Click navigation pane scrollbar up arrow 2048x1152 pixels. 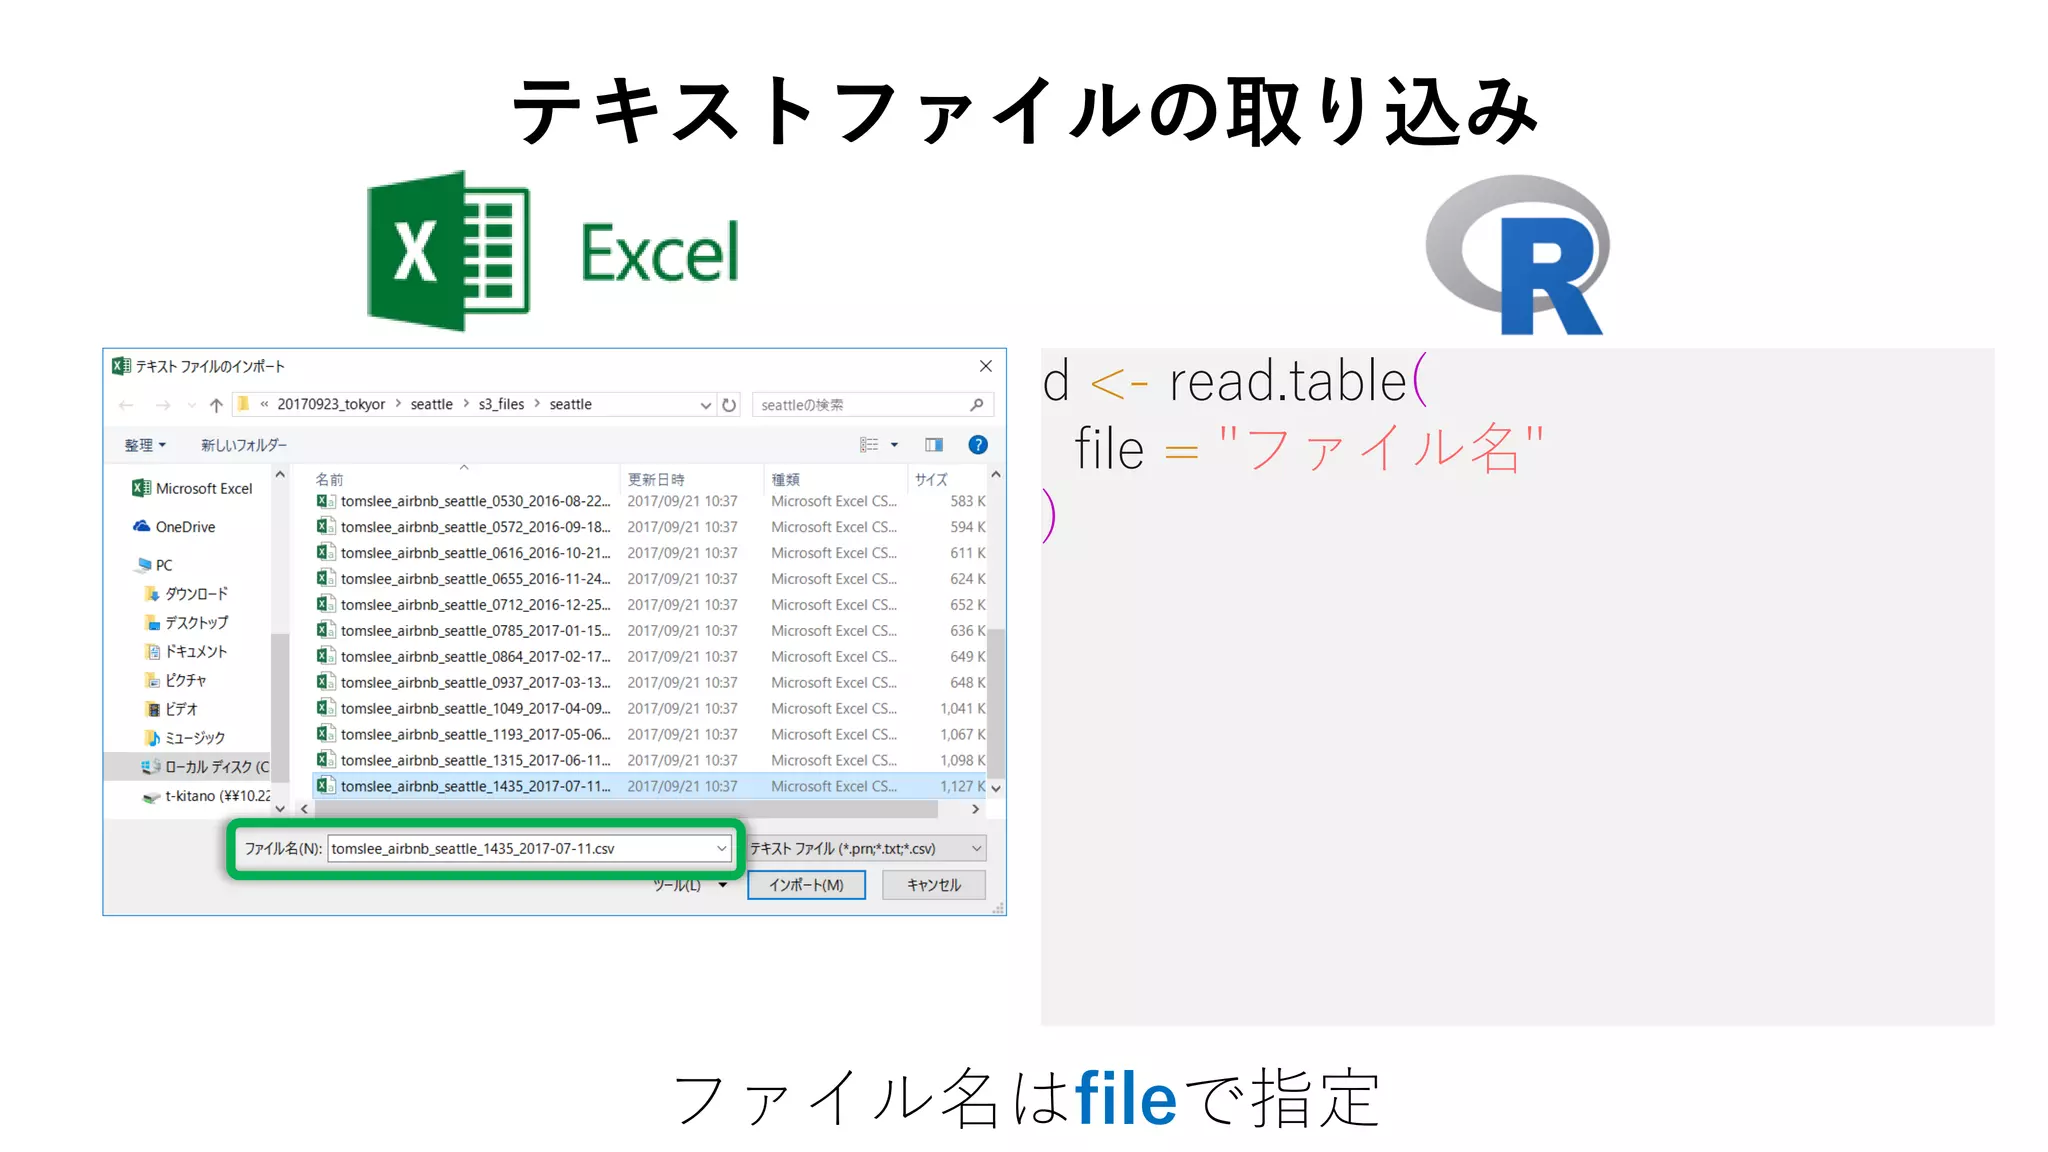pos(280,475)
